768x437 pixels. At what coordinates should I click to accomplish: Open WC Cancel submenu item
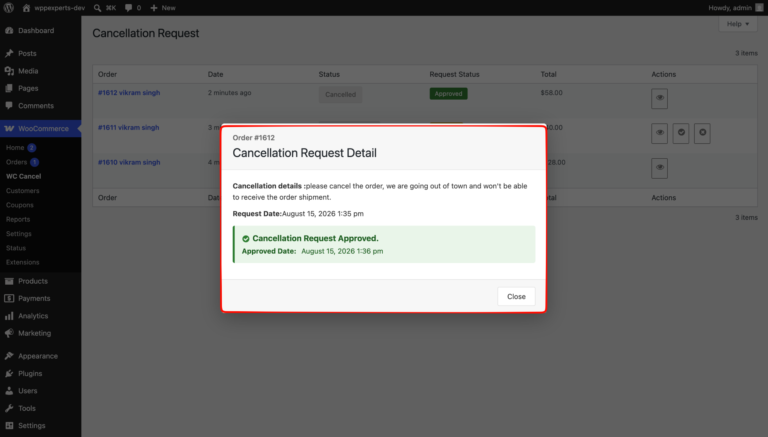point(24,176)
